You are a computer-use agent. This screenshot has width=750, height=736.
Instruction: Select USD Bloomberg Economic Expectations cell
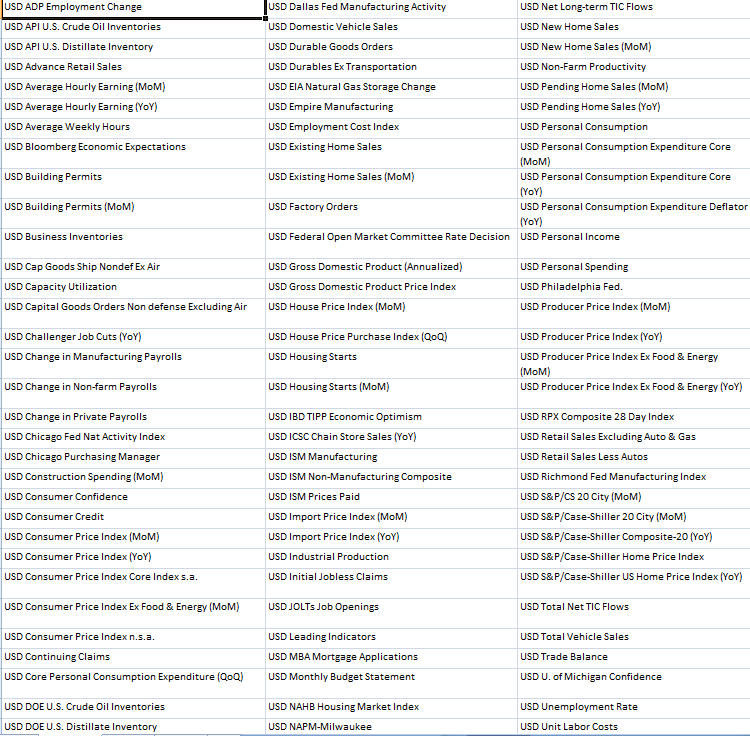click(133, 154)
